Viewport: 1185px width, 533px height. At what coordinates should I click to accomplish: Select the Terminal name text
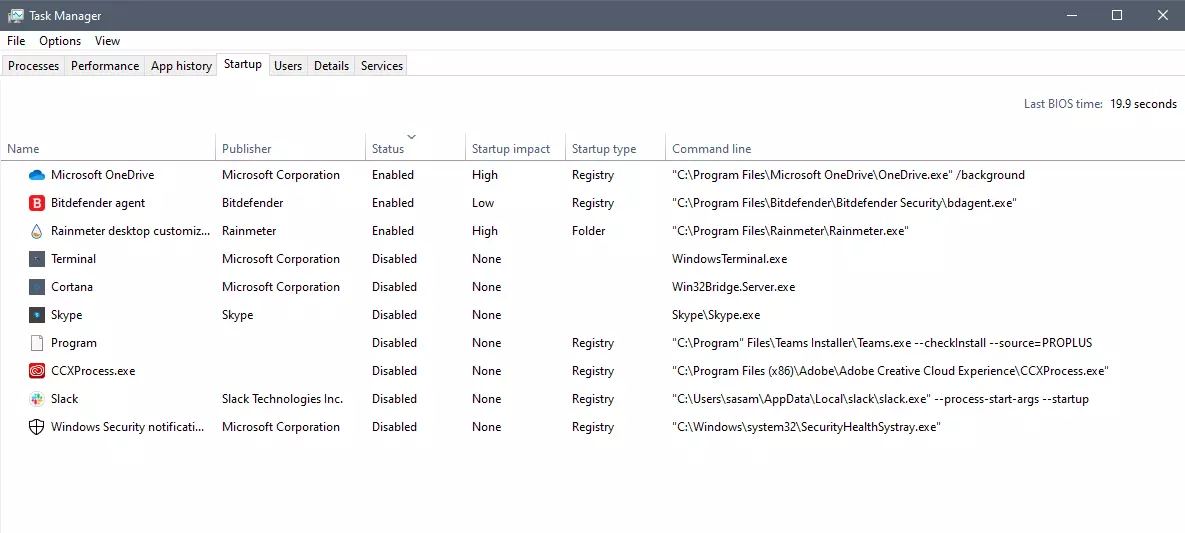[x=73, y=259]
